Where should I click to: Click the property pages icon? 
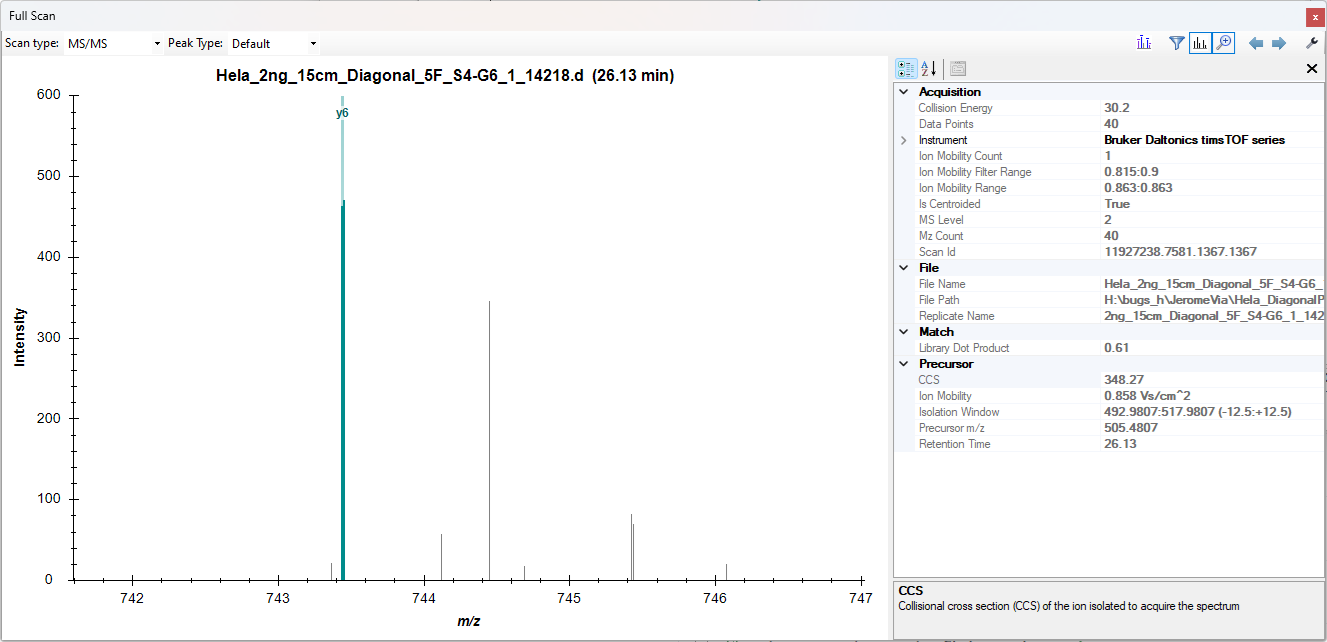coord(957,68)
